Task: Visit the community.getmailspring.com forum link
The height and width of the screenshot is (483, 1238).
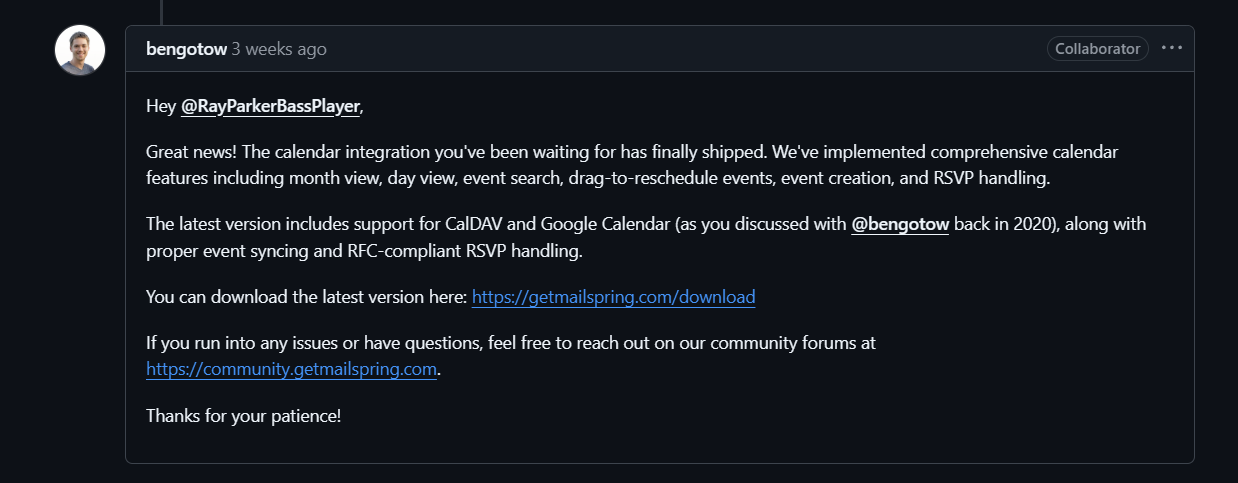Action: (292, 369)
